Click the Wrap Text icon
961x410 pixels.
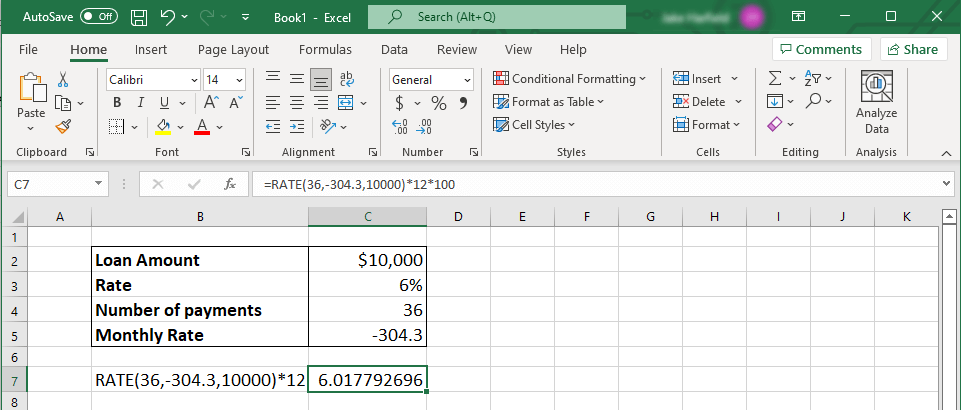pos(347,79)
